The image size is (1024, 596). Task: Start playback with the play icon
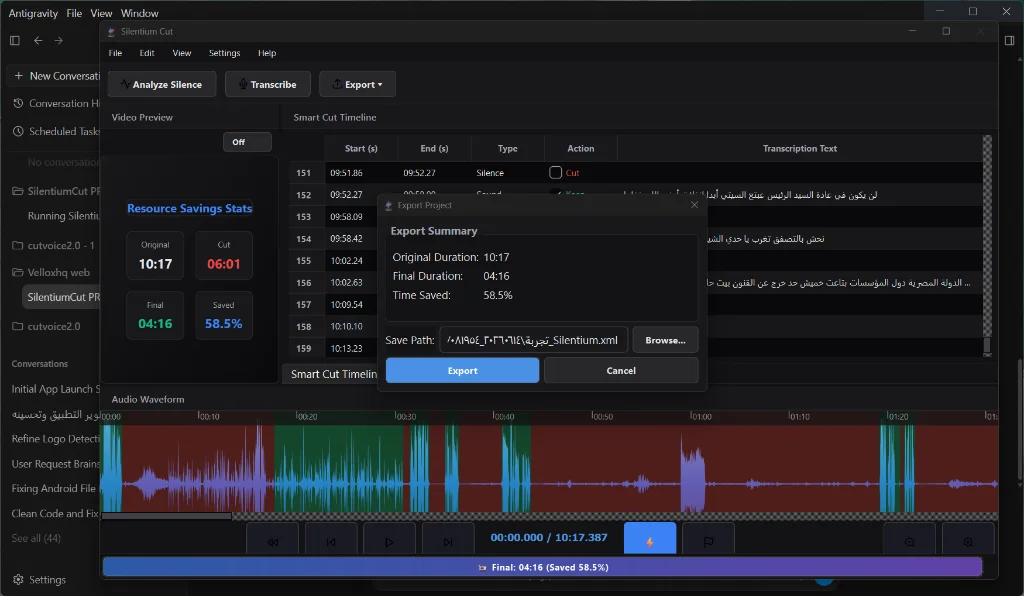389,542
